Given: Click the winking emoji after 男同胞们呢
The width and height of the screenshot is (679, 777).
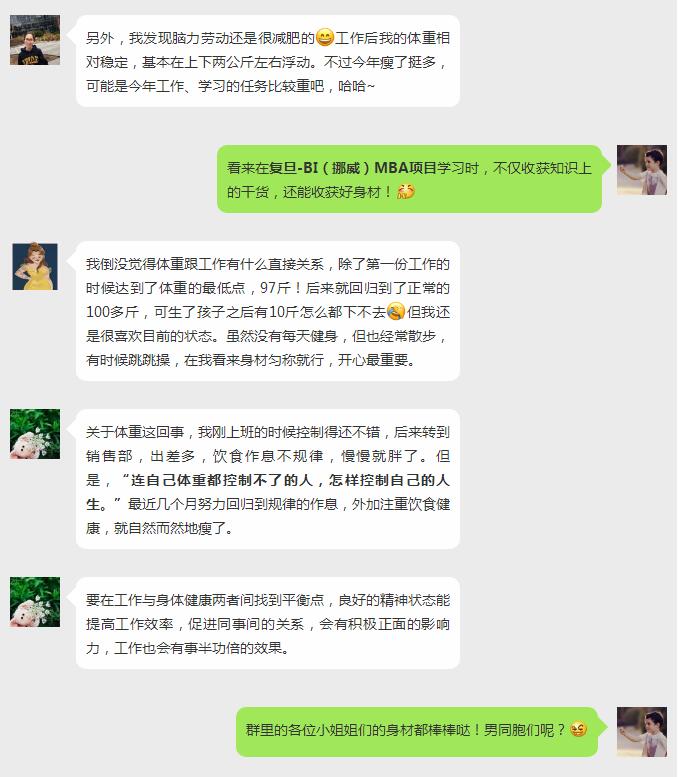Looking at the screenshot, I should 578,729.
